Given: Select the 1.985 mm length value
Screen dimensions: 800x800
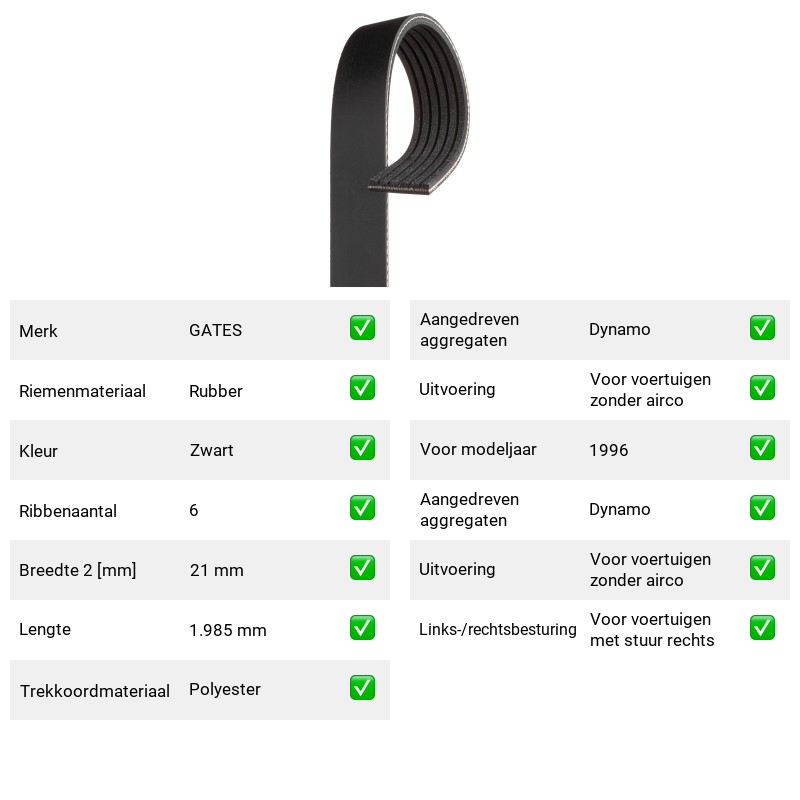Looking at the screenshot, I should pos(228,630).
